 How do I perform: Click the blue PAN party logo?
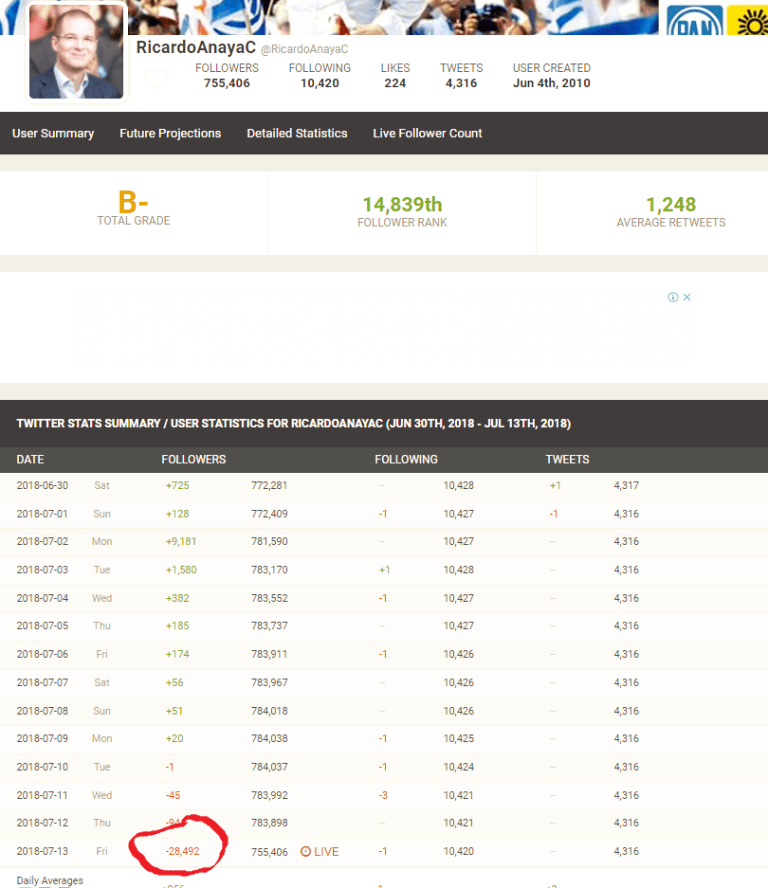(x=694, y=21)
